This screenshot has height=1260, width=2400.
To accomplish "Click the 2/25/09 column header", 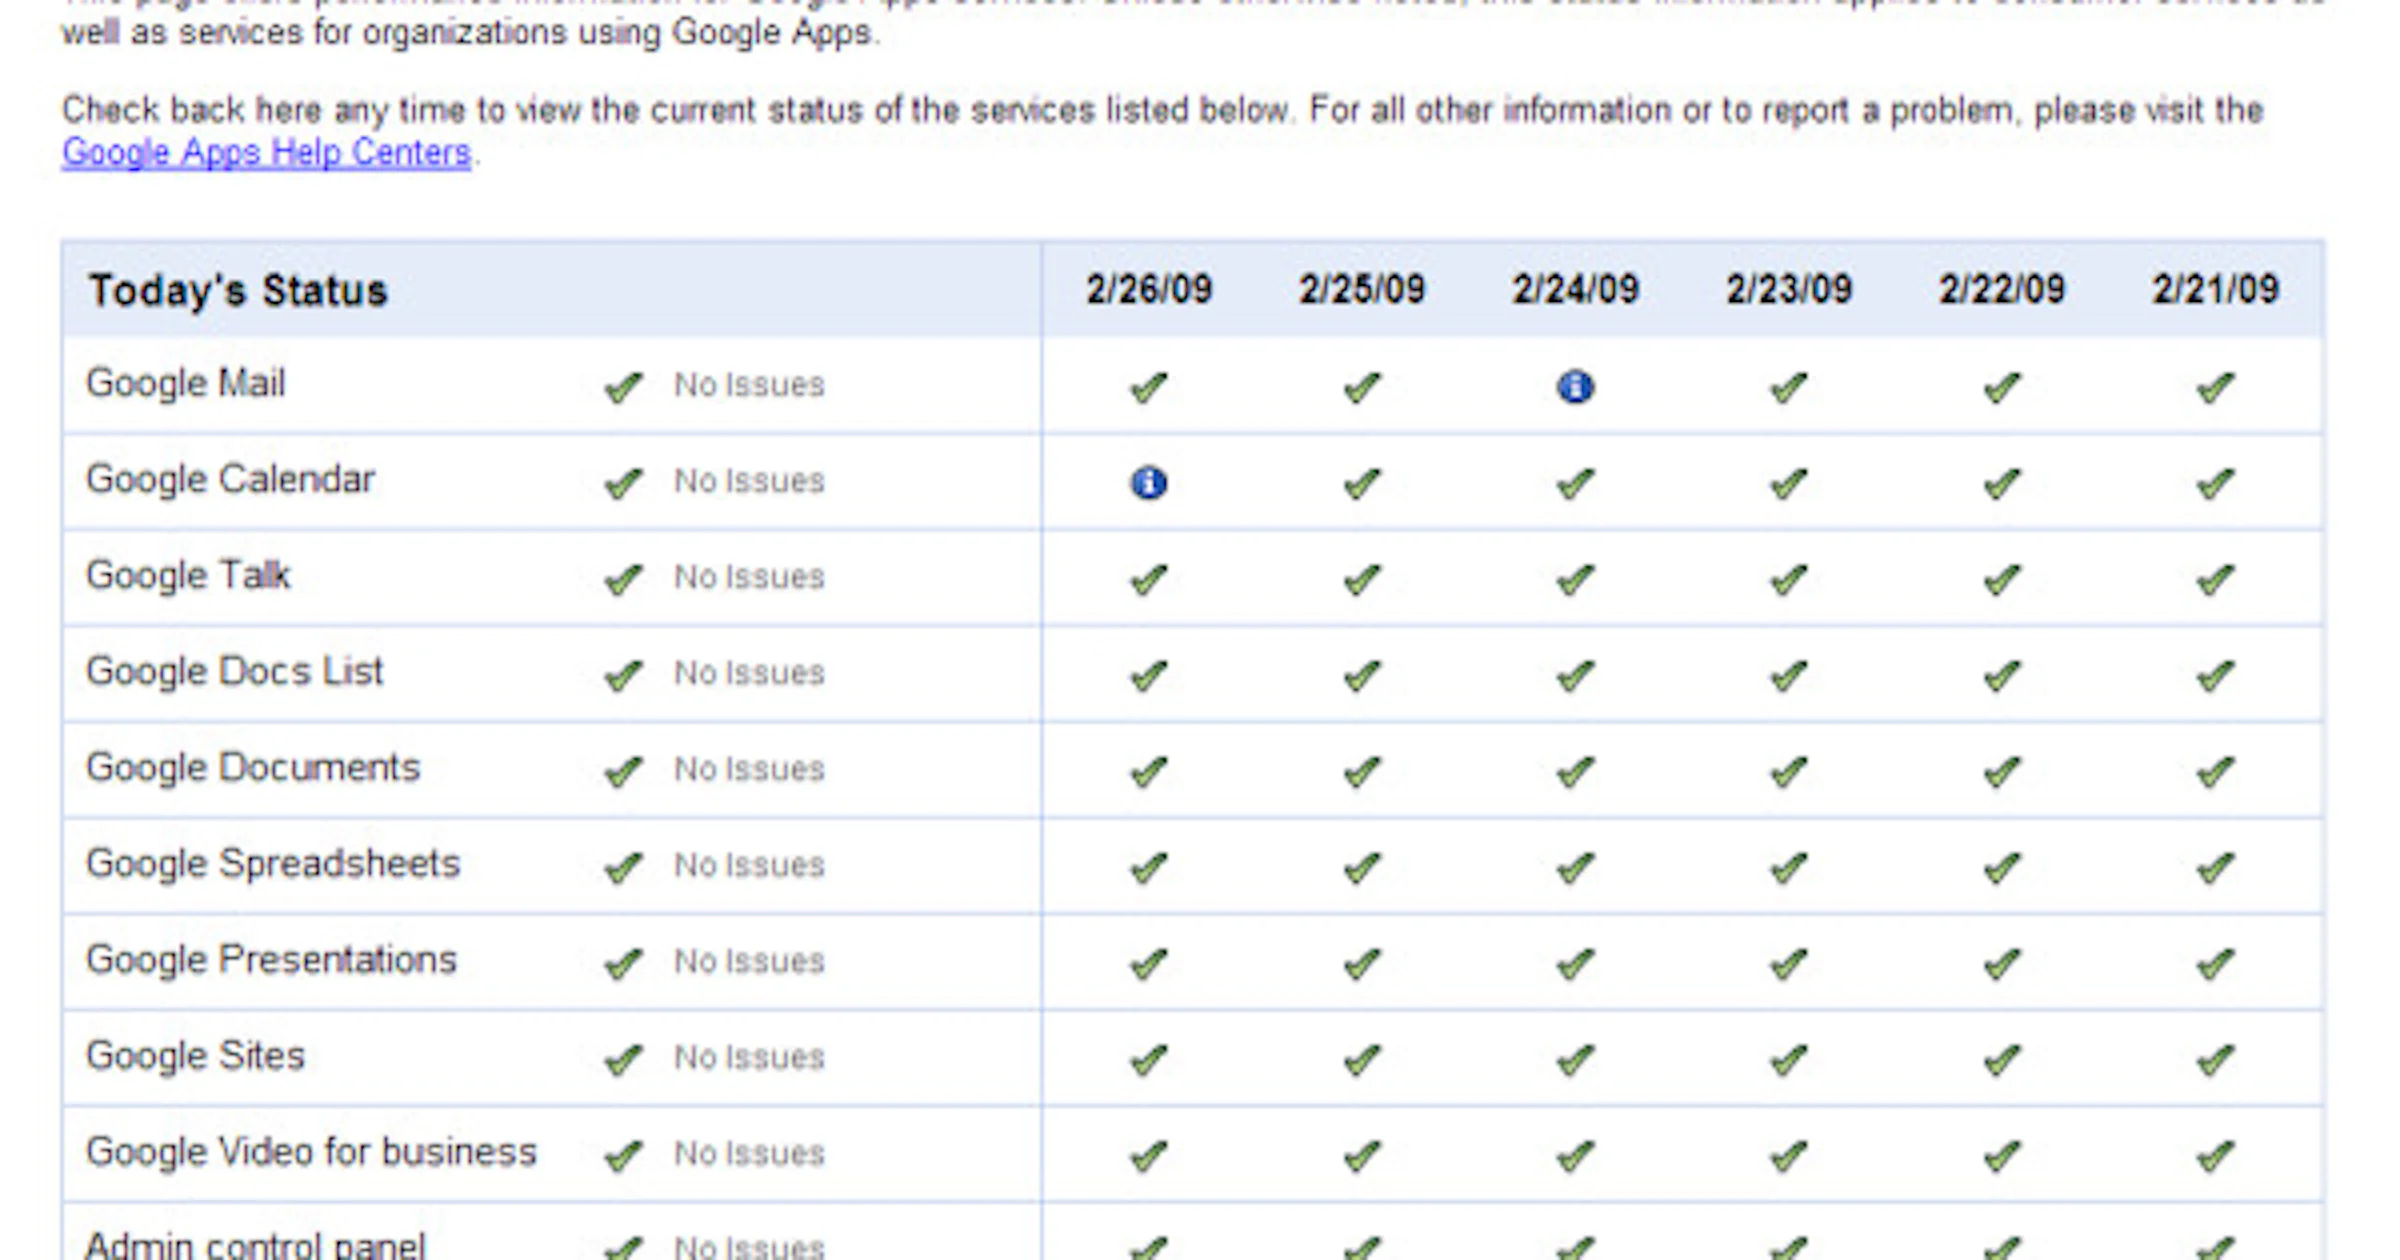I will (x=1362, y=289).
